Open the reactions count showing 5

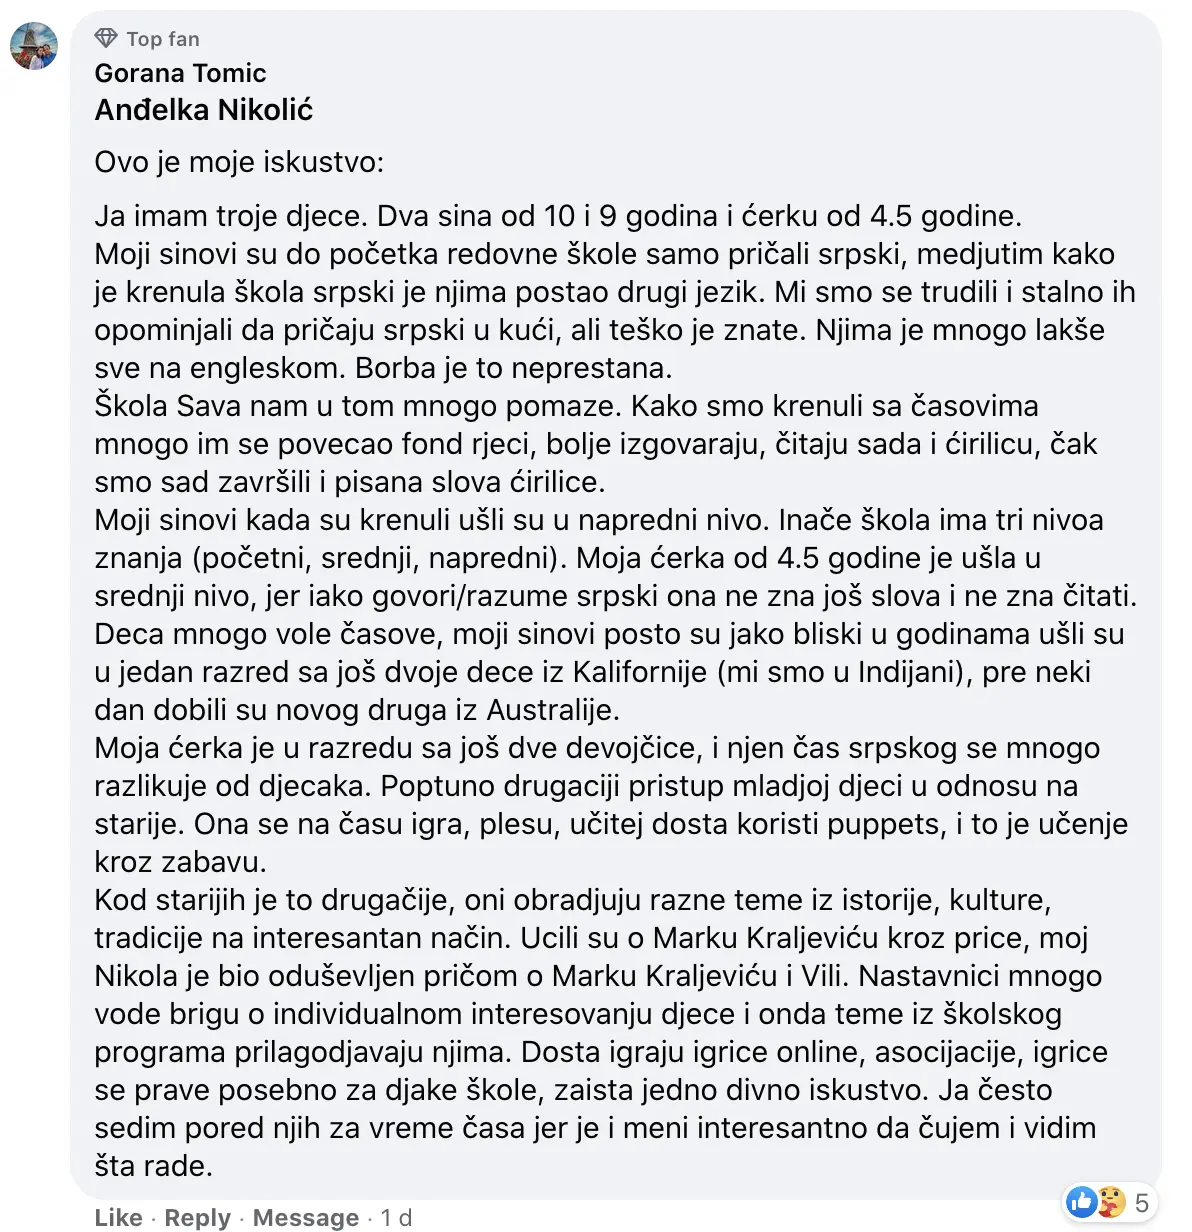point(1141,1201)
